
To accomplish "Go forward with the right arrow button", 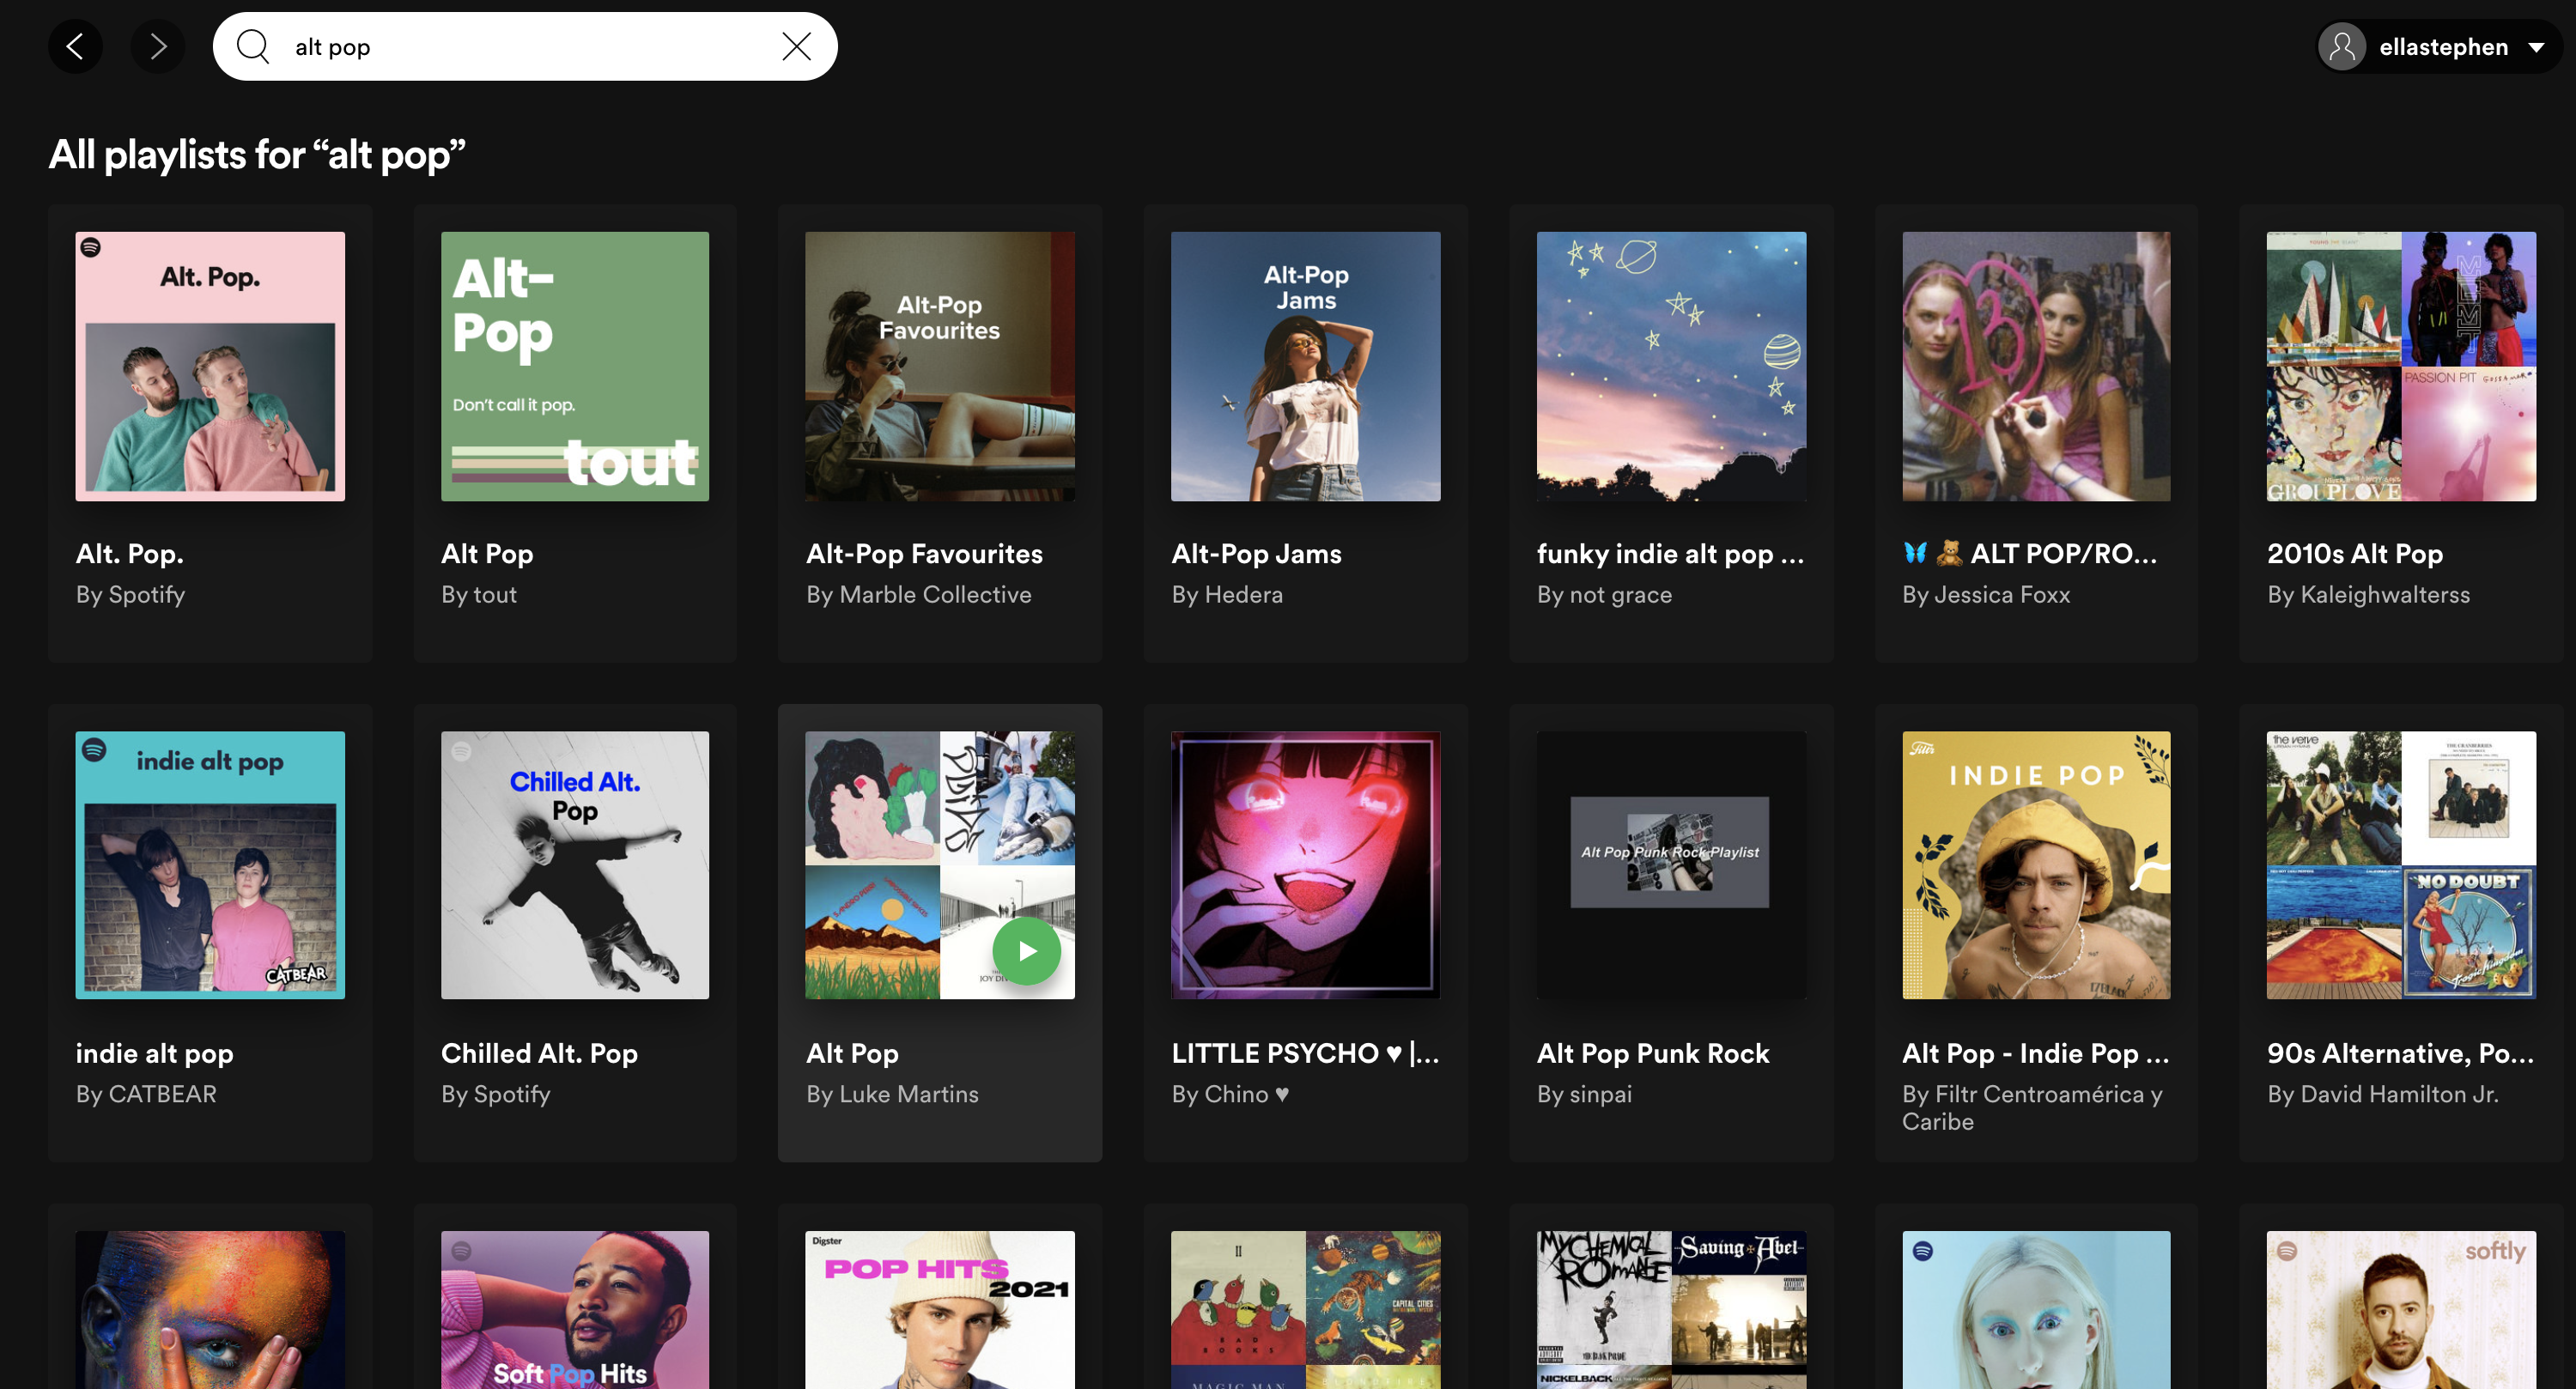I will coord(158,46).
